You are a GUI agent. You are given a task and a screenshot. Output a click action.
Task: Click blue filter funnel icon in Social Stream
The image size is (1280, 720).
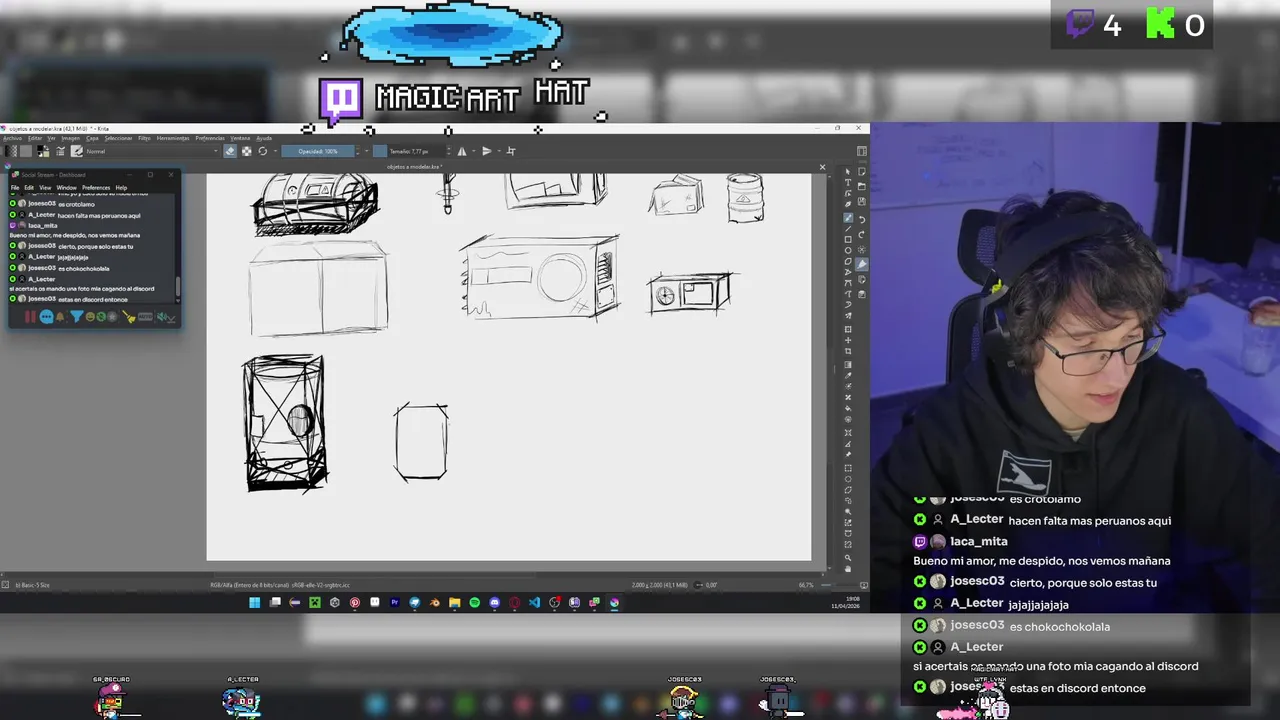click(77, 316)
